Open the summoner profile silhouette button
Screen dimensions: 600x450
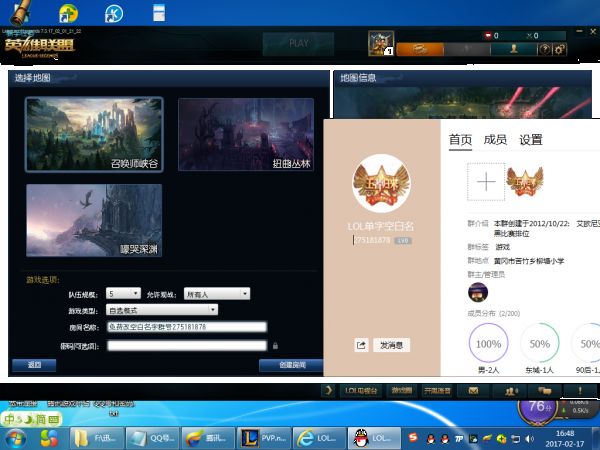point(514,49)
